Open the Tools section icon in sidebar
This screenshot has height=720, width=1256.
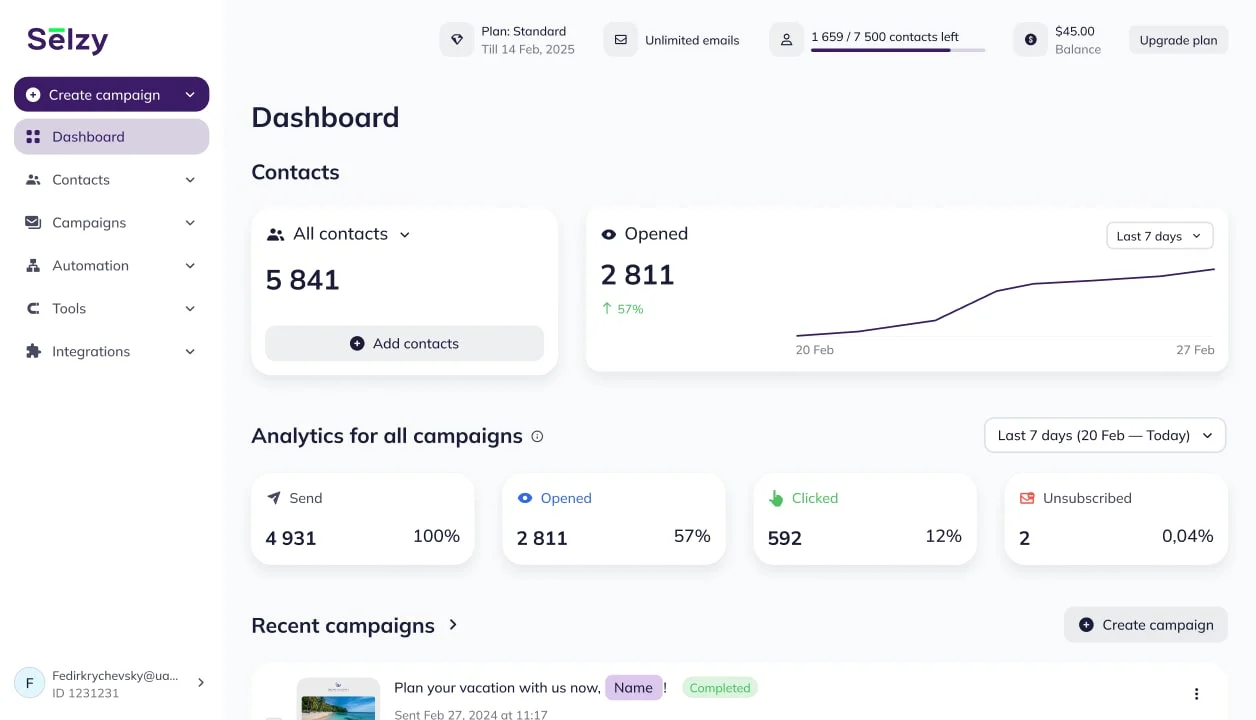pyautogui.click(x=31, y=309)
